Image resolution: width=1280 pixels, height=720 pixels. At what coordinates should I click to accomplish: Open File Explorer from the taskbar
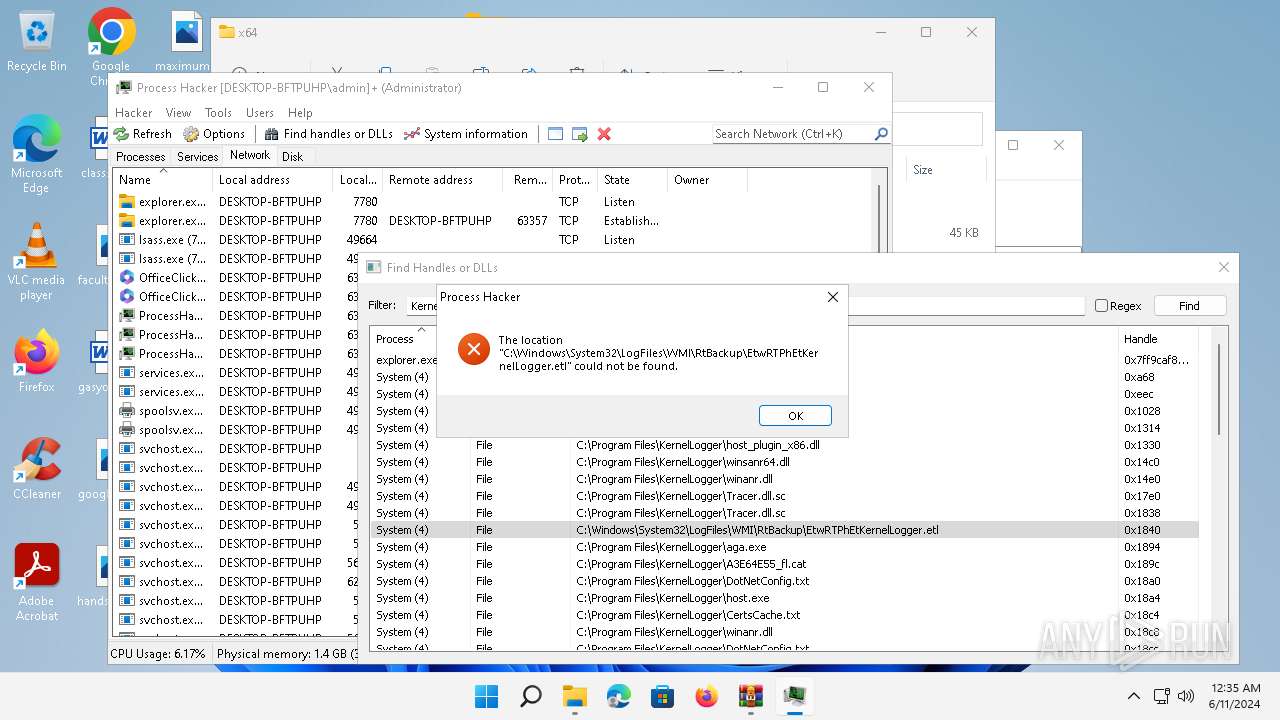pos(575,696)
